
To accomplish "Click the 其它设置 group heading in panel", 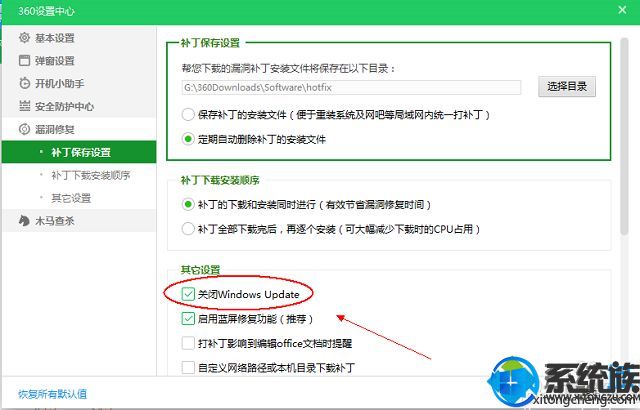I will (x=200, y=269).
